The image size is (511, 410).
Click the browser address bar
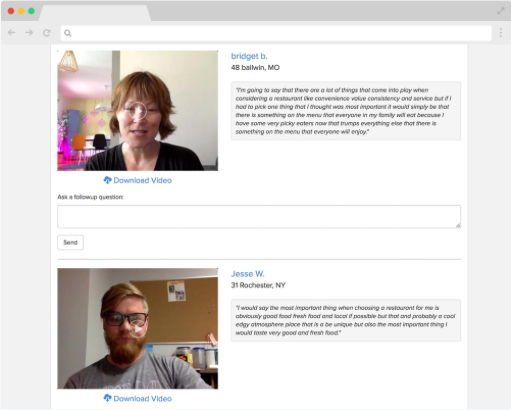tap(276, 33)
